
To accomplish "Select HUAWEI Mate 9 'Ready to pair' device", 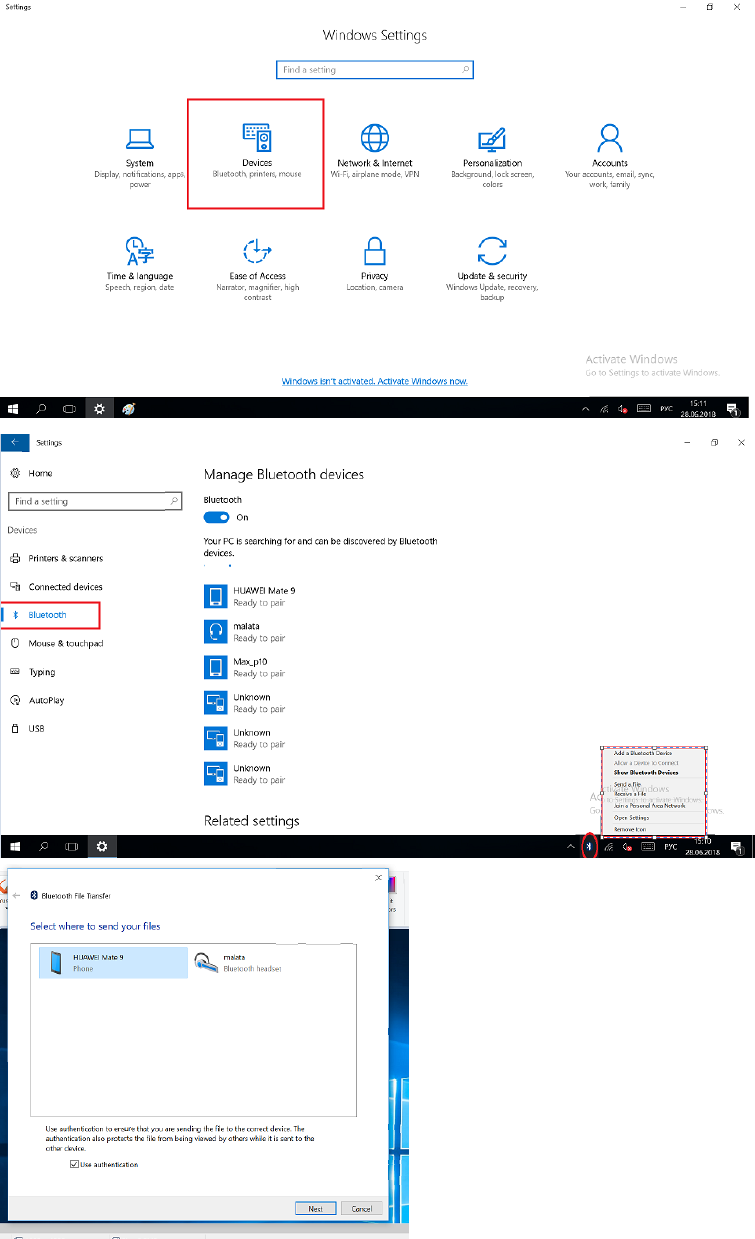I will coord(250,596).
